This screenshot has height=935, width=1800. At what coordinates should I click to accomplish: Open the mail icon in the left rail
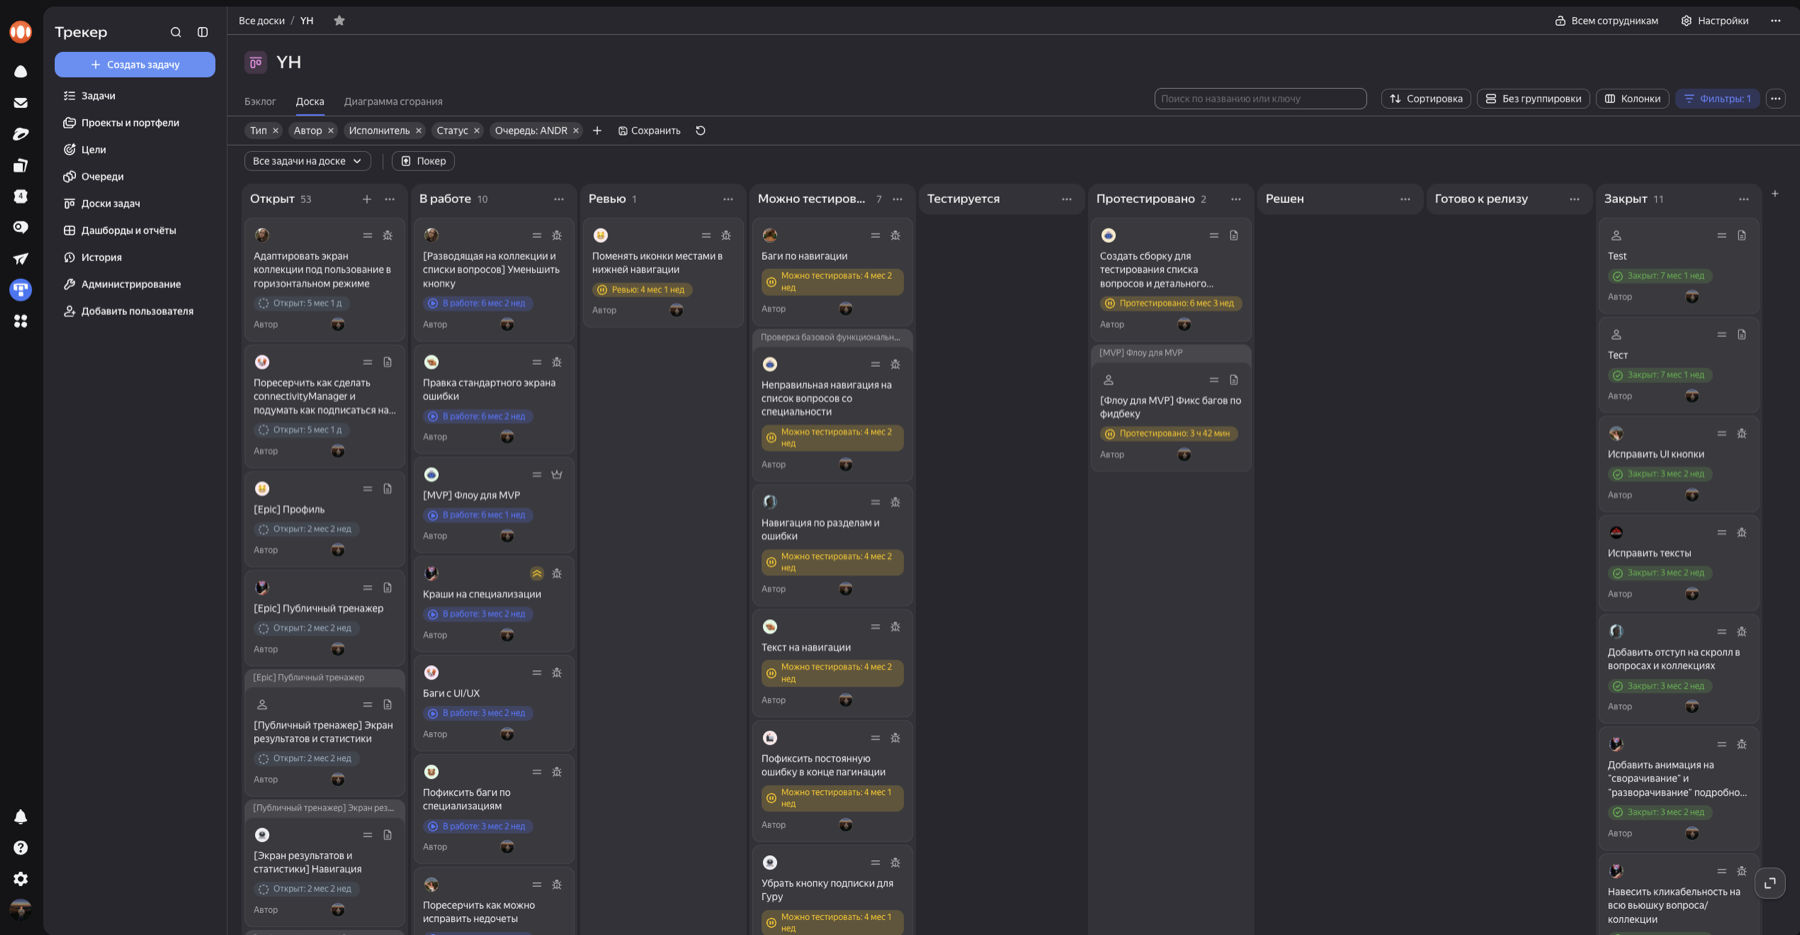click(21, 103)
